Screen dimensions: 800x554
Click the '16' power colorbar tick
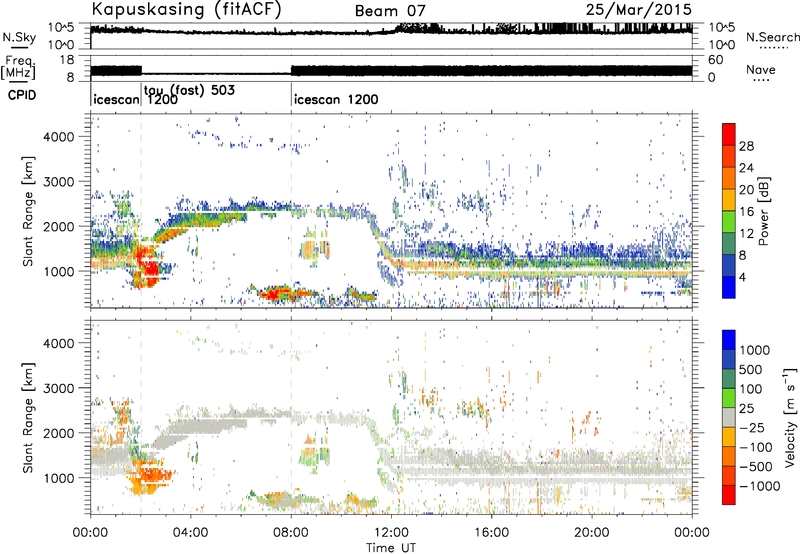pos(746,212)
